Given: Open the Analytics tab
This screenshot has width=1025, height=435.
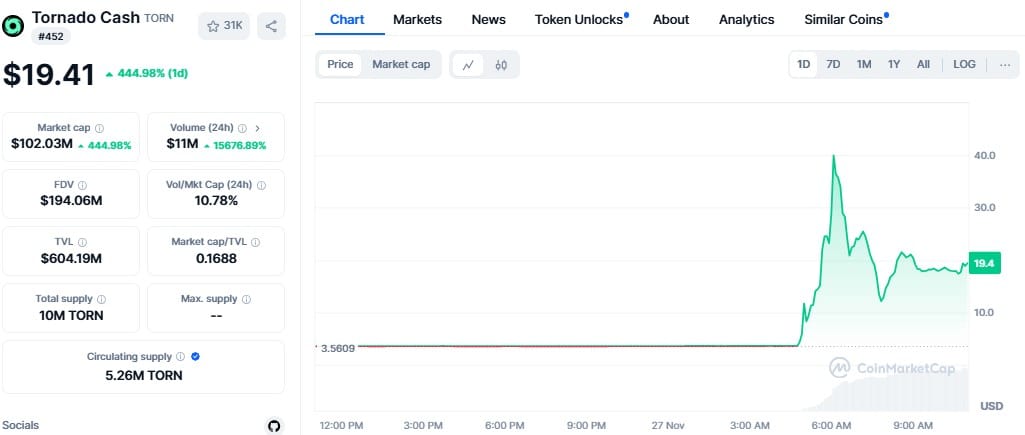Looking at the screenshot, I should point(747,20).
